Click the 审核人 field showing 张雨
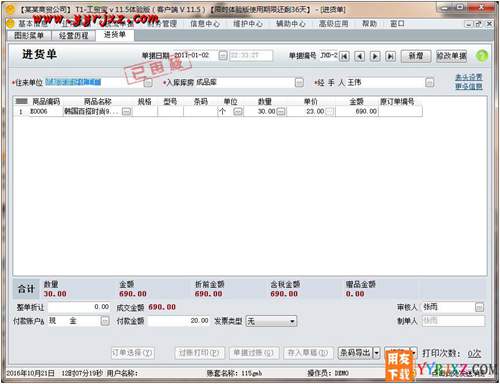Screen dimensions: 500x384 (x=448, y=307)
